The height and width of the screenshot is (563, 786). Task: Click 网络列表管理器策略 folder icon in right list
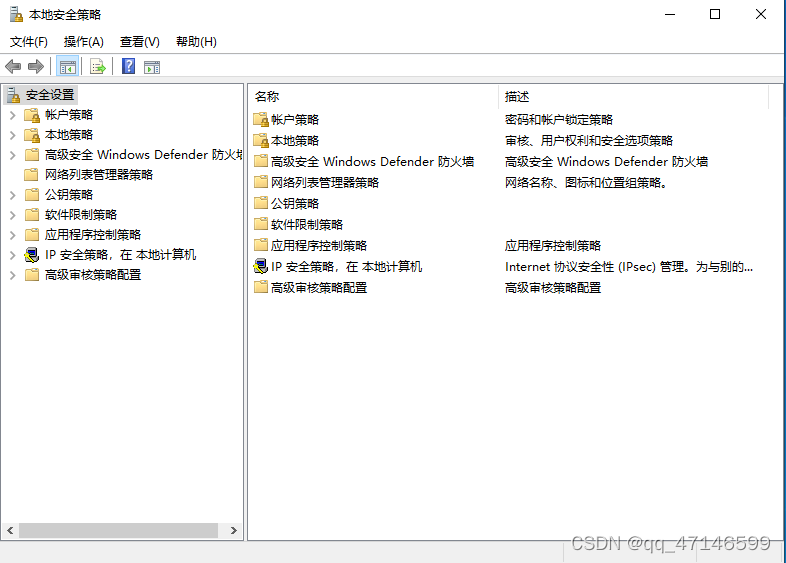[x=261, y=182]
